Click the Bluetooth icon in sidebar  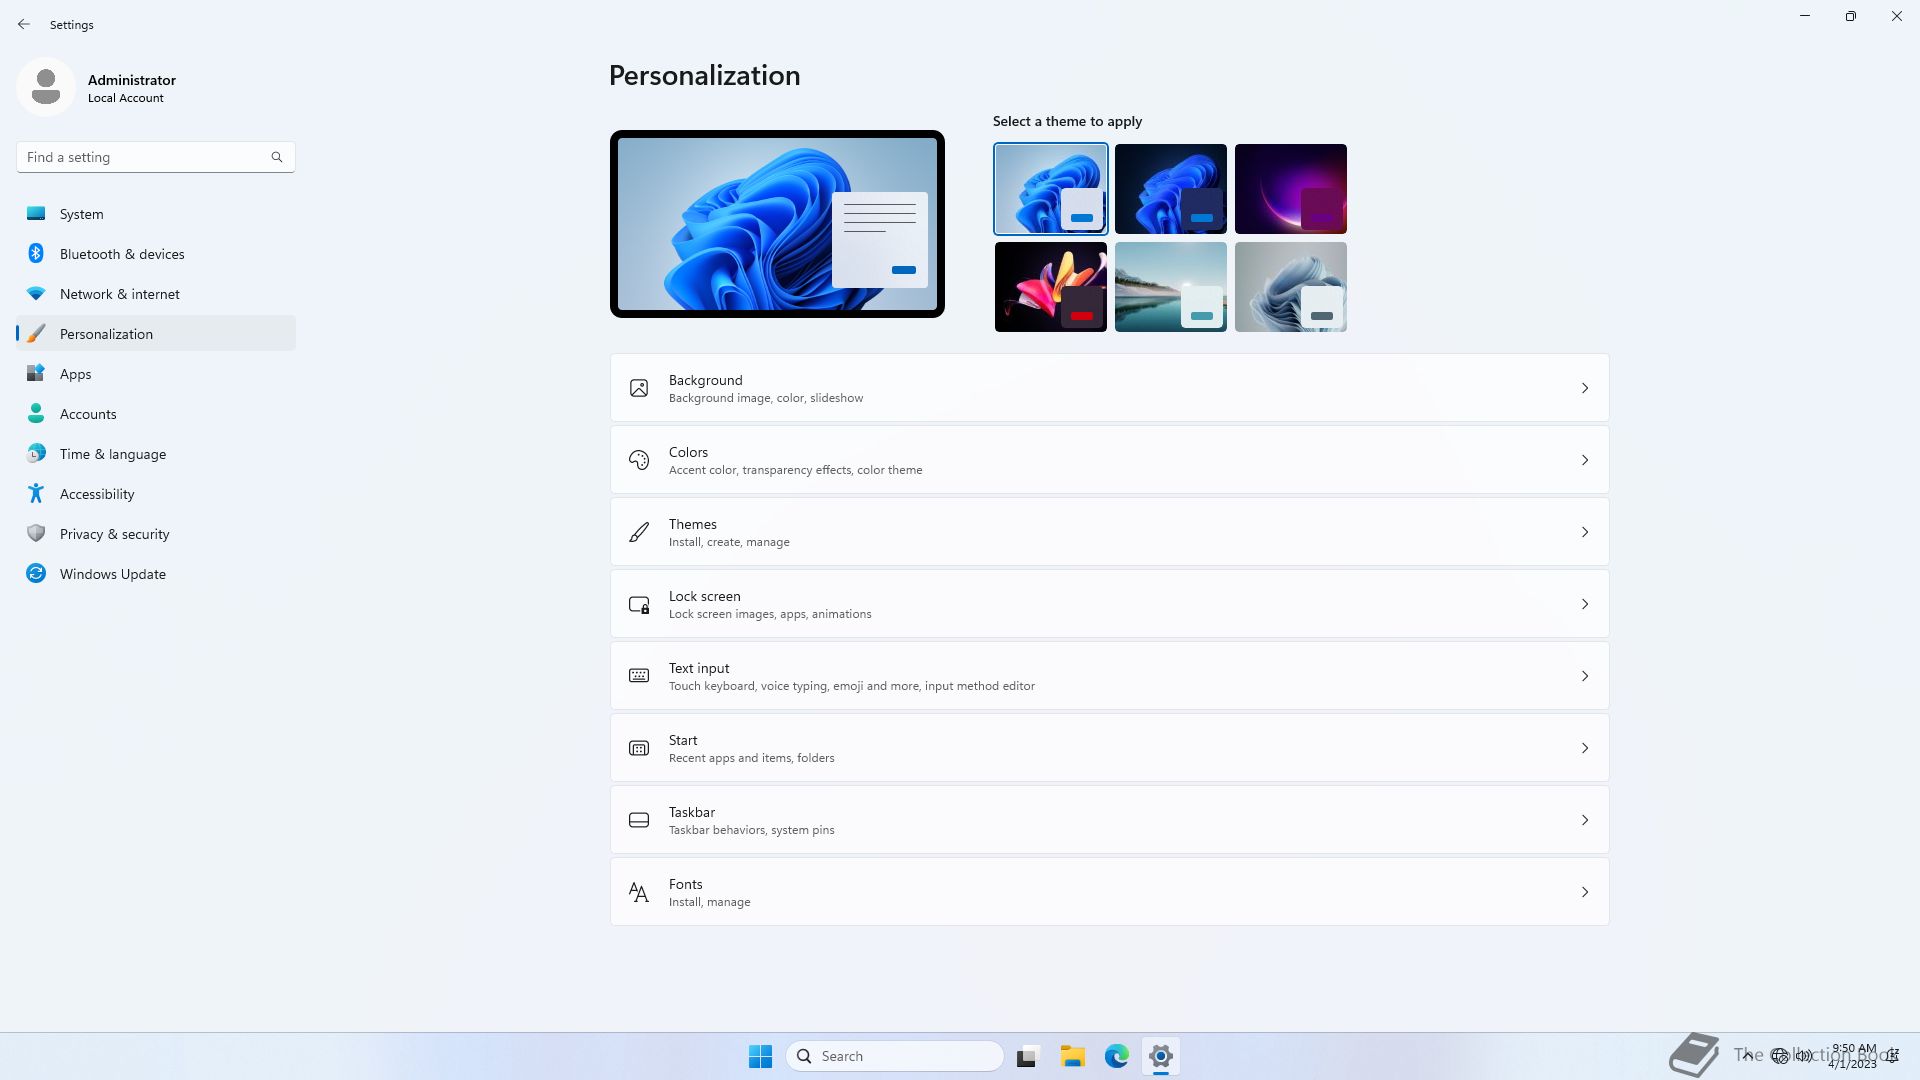click(x=36, y=253)
